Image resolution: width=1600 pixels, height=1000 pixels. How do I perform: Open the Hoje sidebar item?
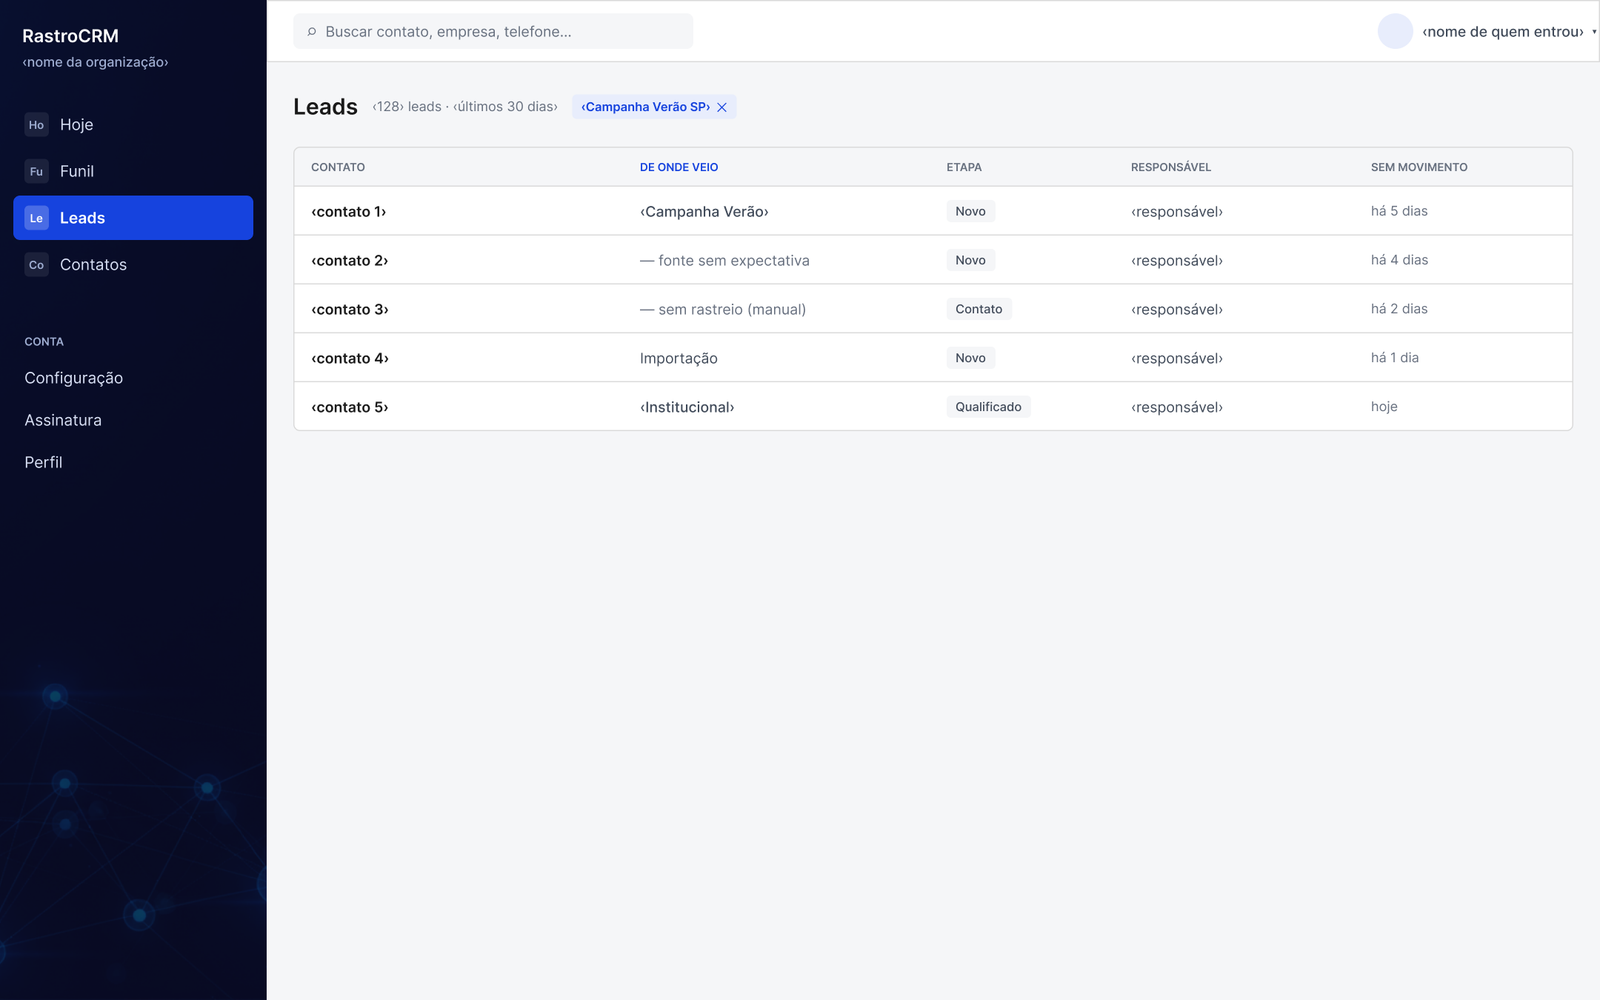133,125
